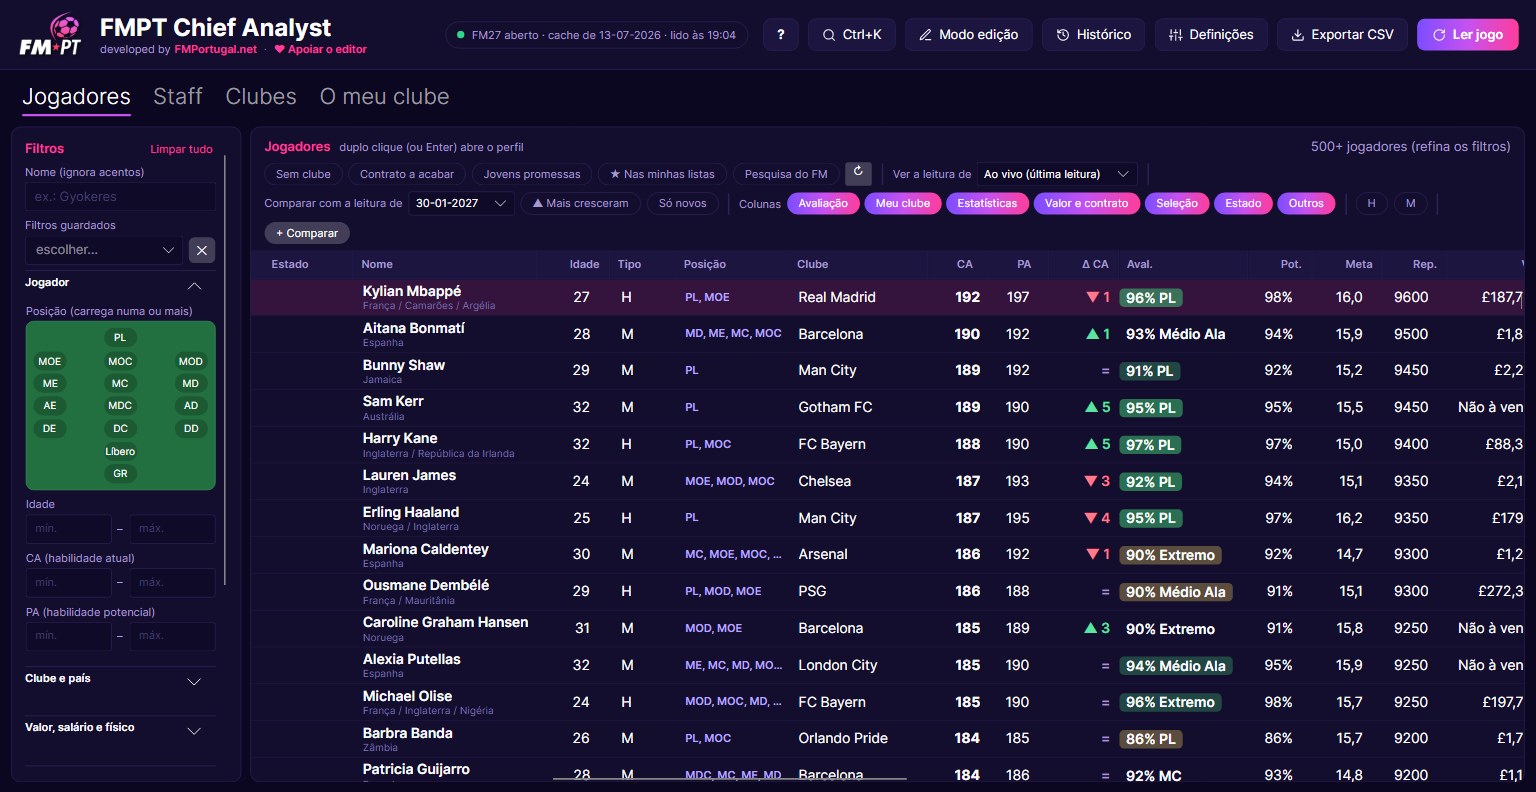1536x792 pixels.
Task: Open the O meu clube tab
Action: 384,96
